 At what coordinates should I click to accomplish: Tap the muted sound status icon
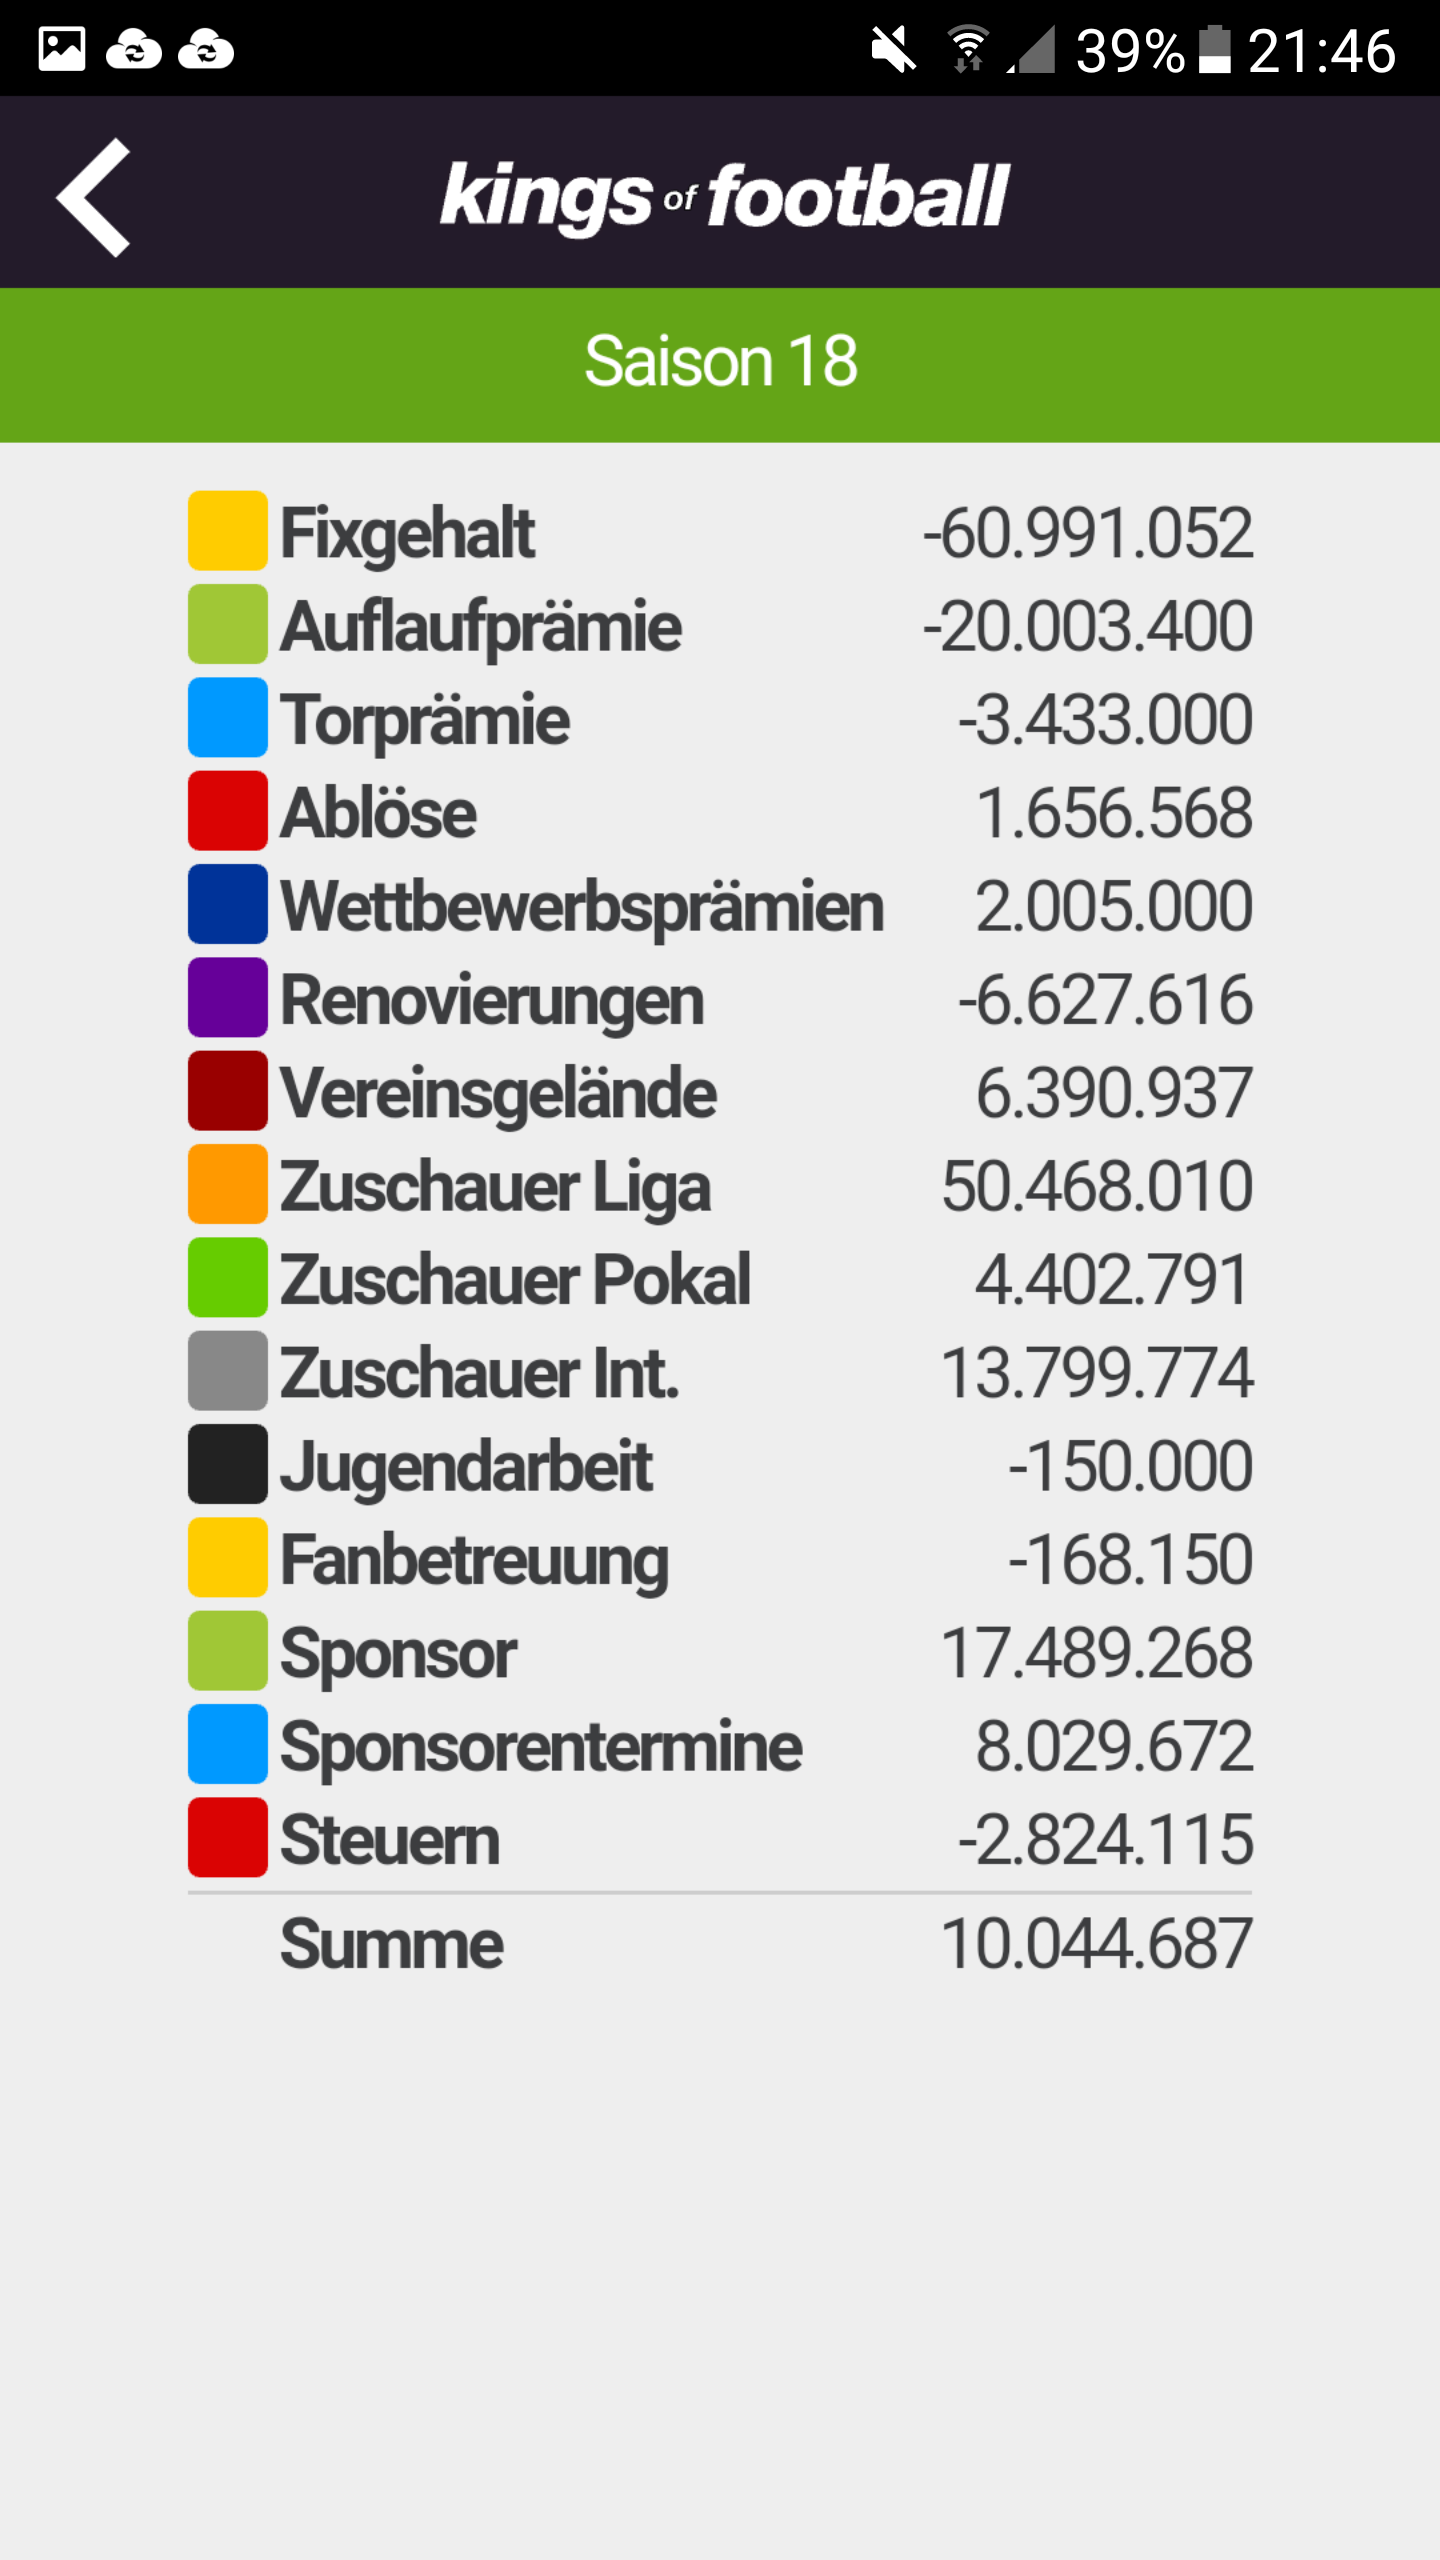pyautogui.click(x=893, y=49)
